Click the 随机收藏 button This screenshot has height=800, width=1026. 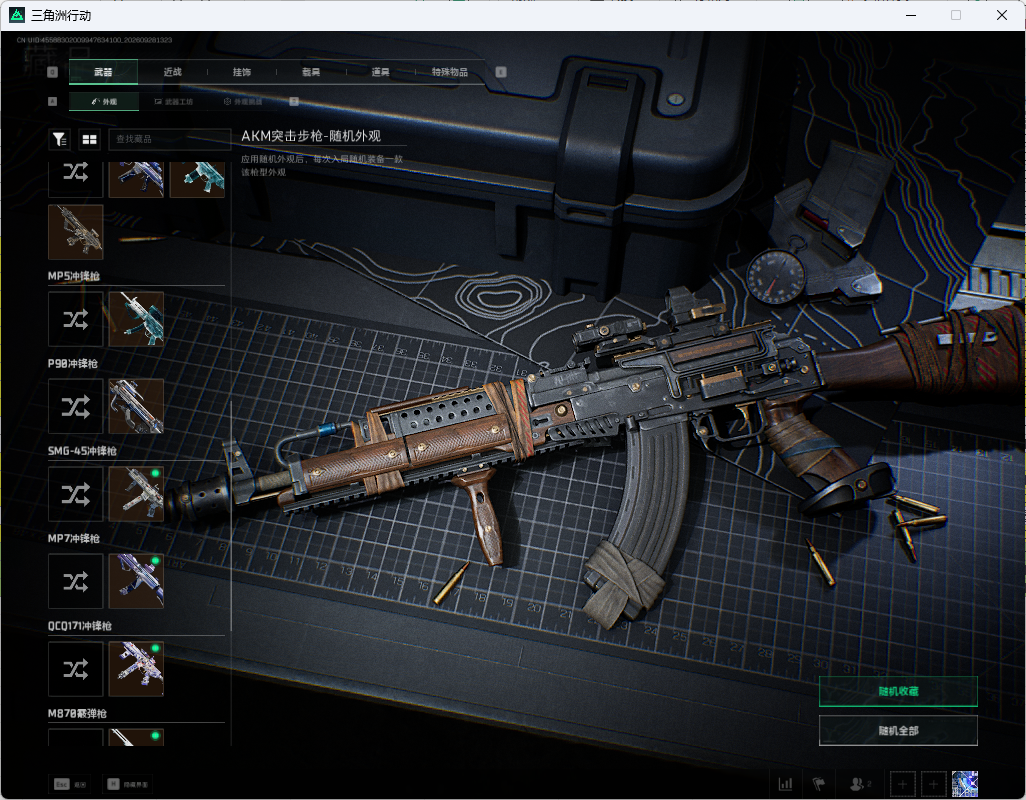coord(898,691)
